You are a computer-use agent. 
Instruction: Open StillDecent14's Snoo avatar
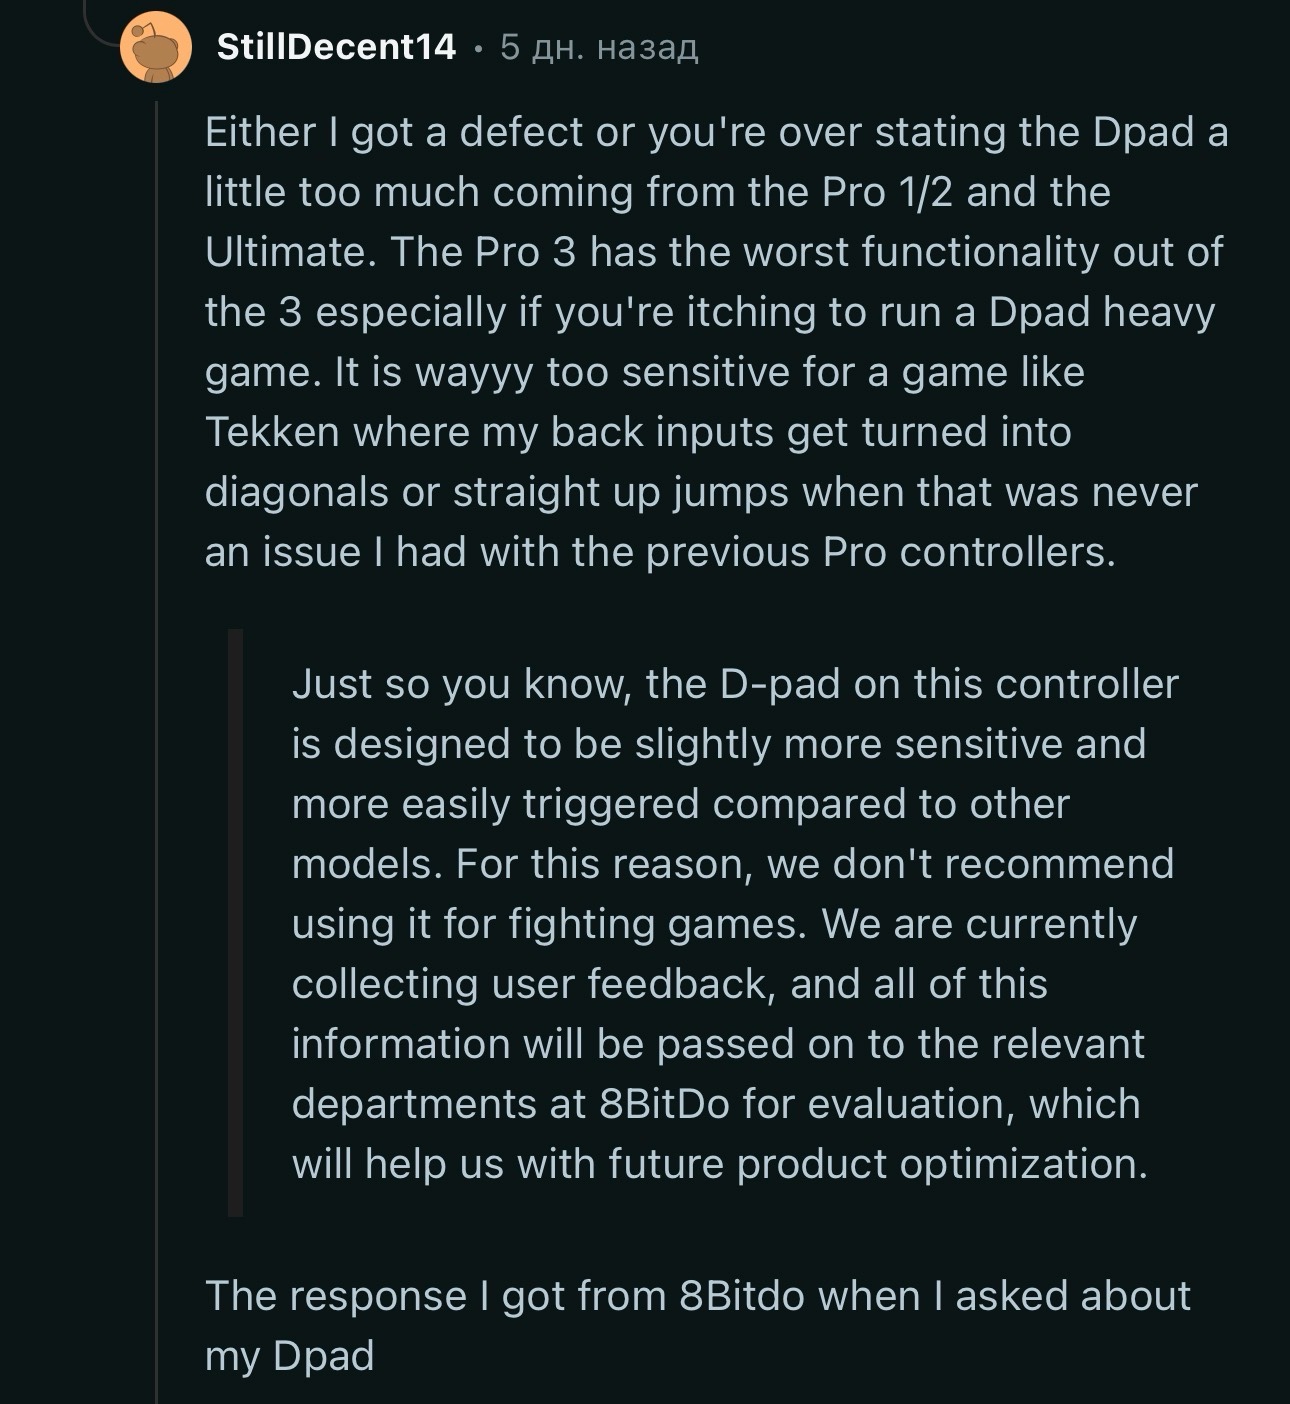156,47
